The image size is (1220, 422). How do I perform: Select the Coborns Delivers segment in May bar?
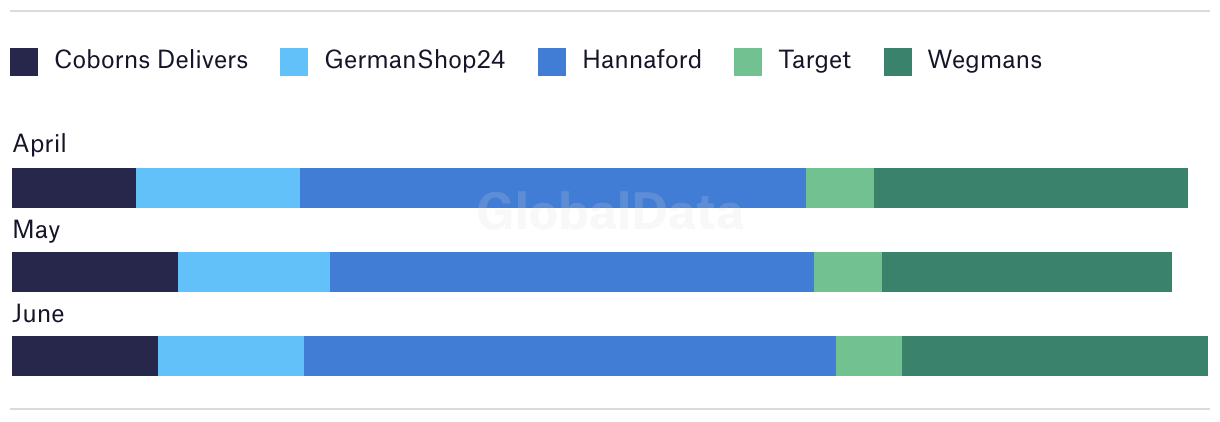[95, 272]
